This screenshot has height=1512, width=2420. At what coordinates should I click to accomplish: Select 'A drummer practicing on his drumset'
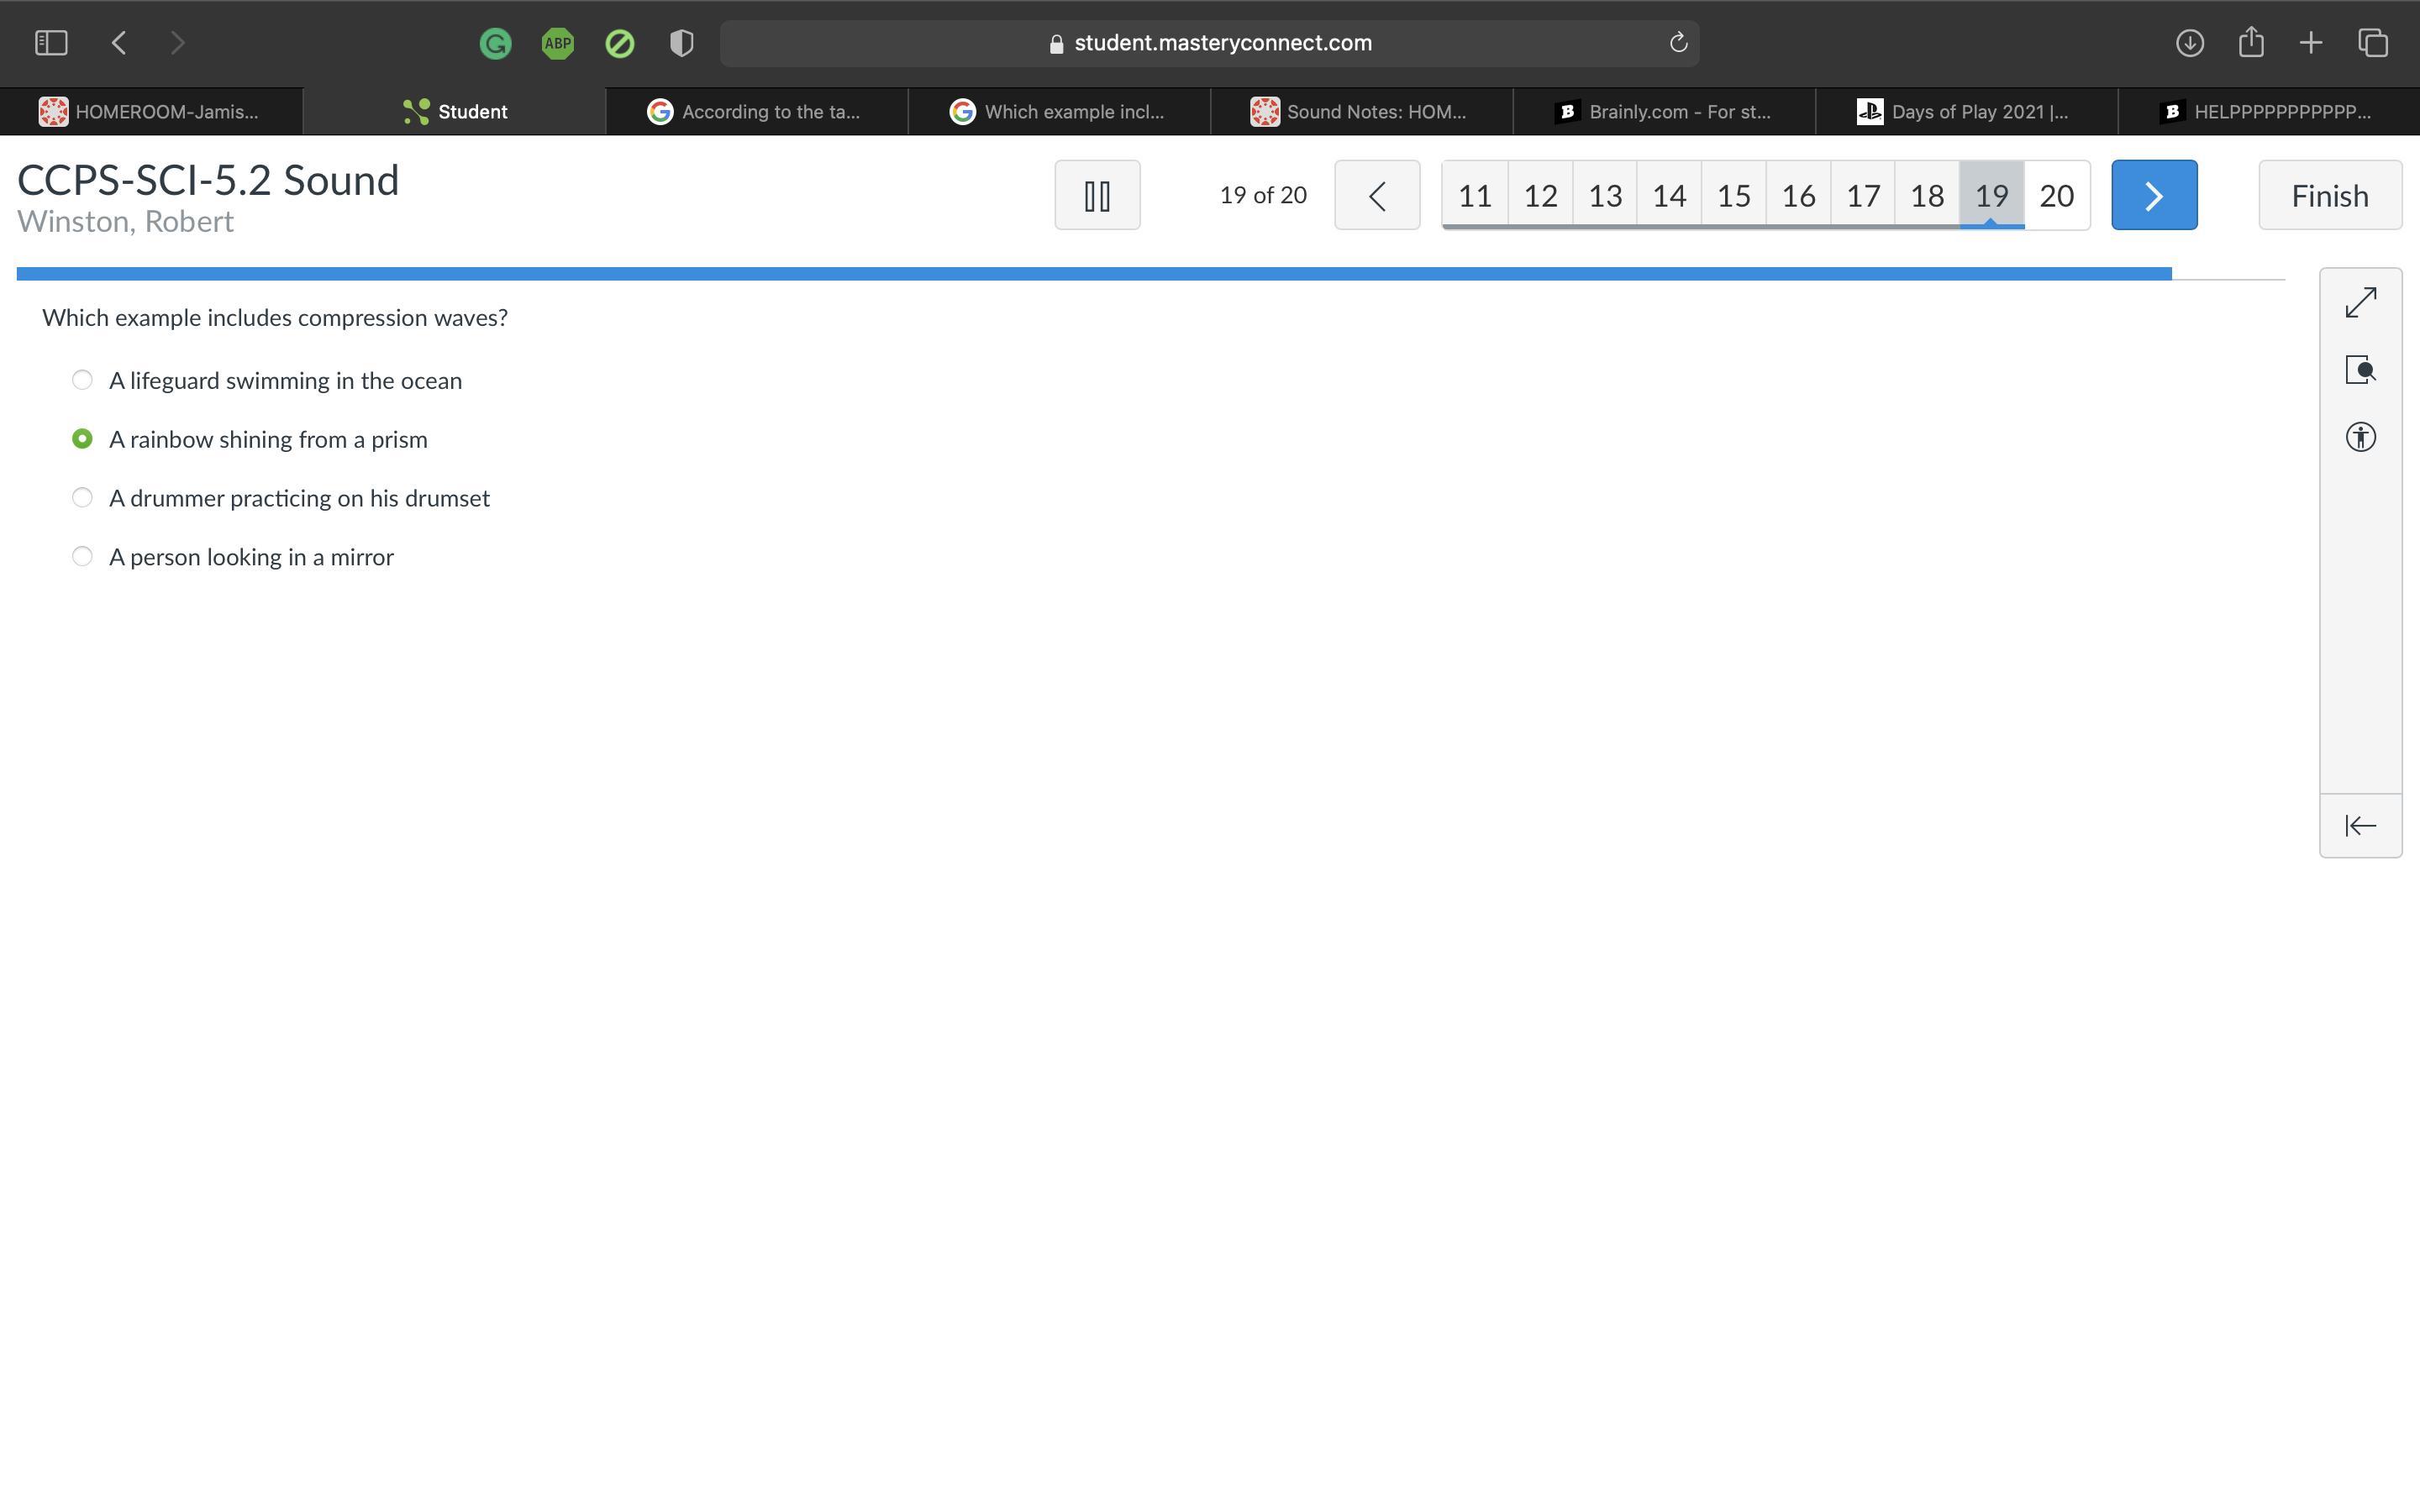point(83,498)
